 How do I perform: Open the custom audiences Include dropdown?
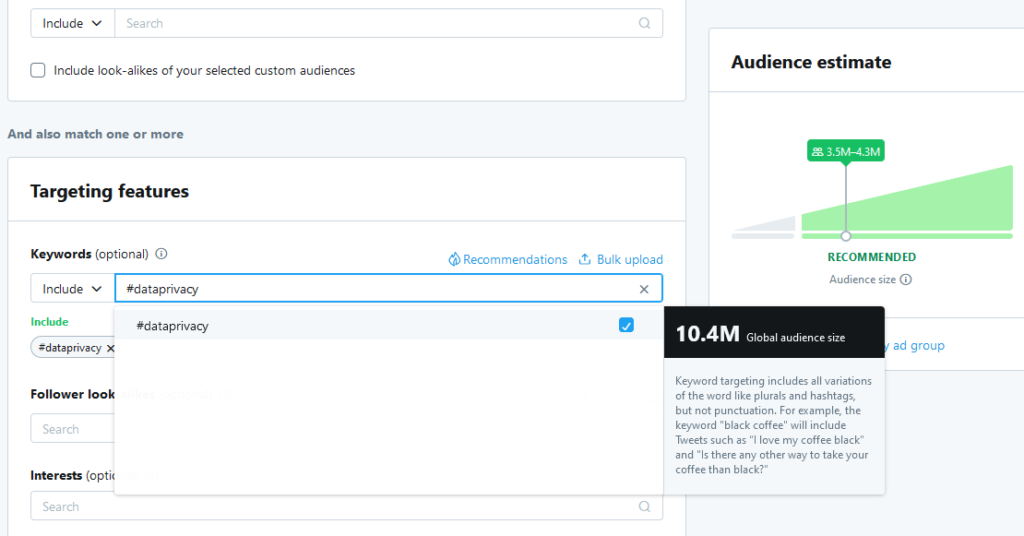(72, 24)
